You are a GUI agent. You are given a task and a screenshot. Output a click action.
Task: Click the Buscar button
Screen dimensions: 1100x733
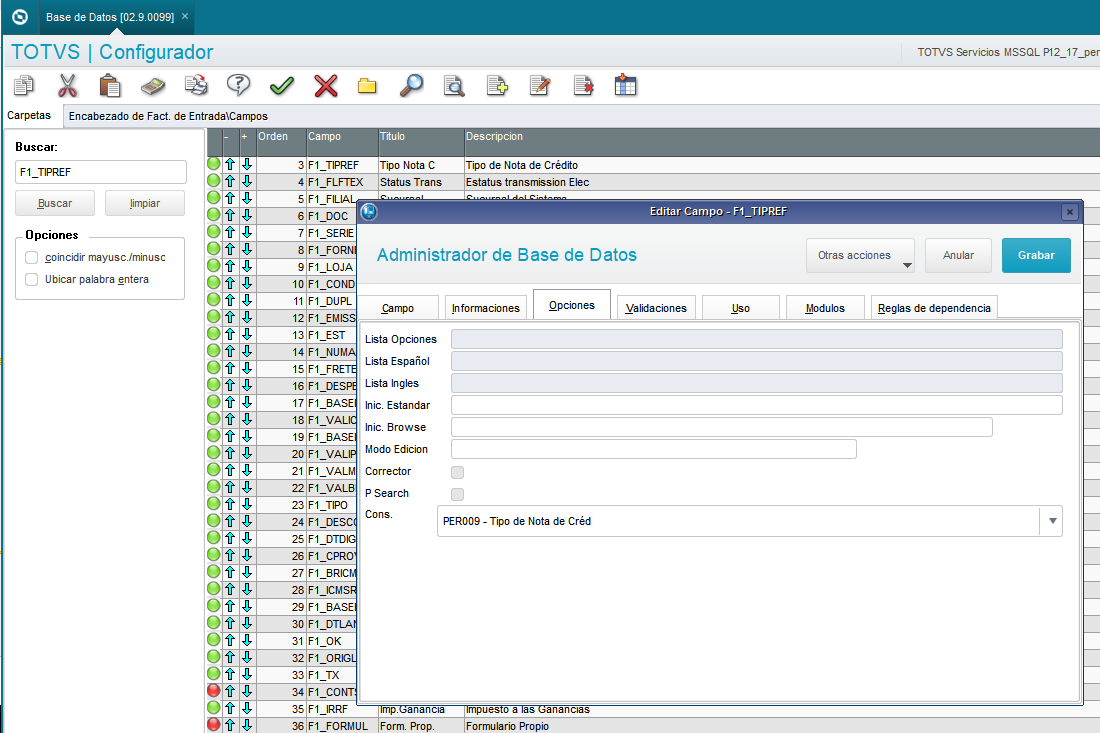(x=55, y=203)
